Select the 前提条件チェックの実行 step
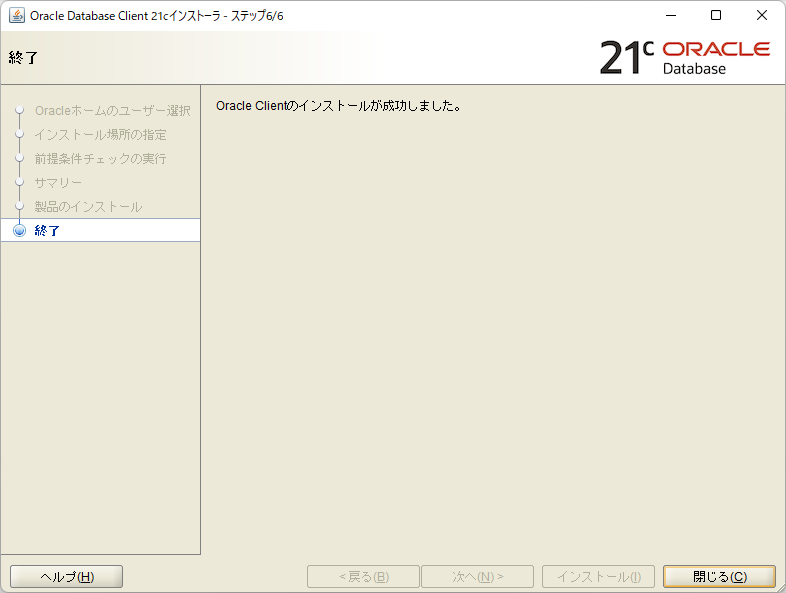This screenshot has height=593, width=786. [100, 158]
